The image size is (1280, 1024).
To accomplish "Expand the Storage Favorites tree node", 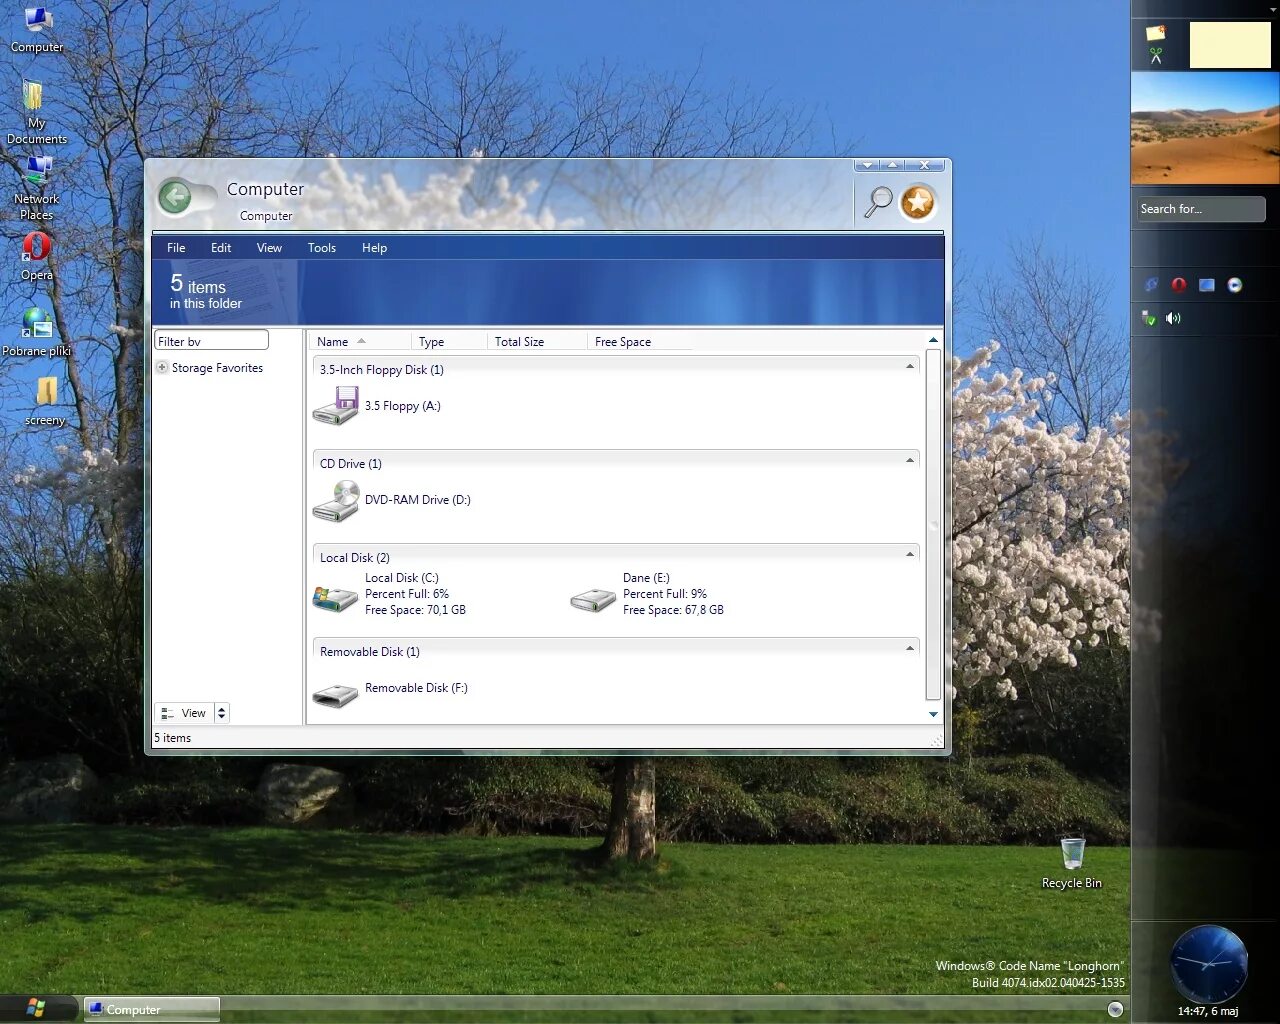I will click(x=162, y=368).
